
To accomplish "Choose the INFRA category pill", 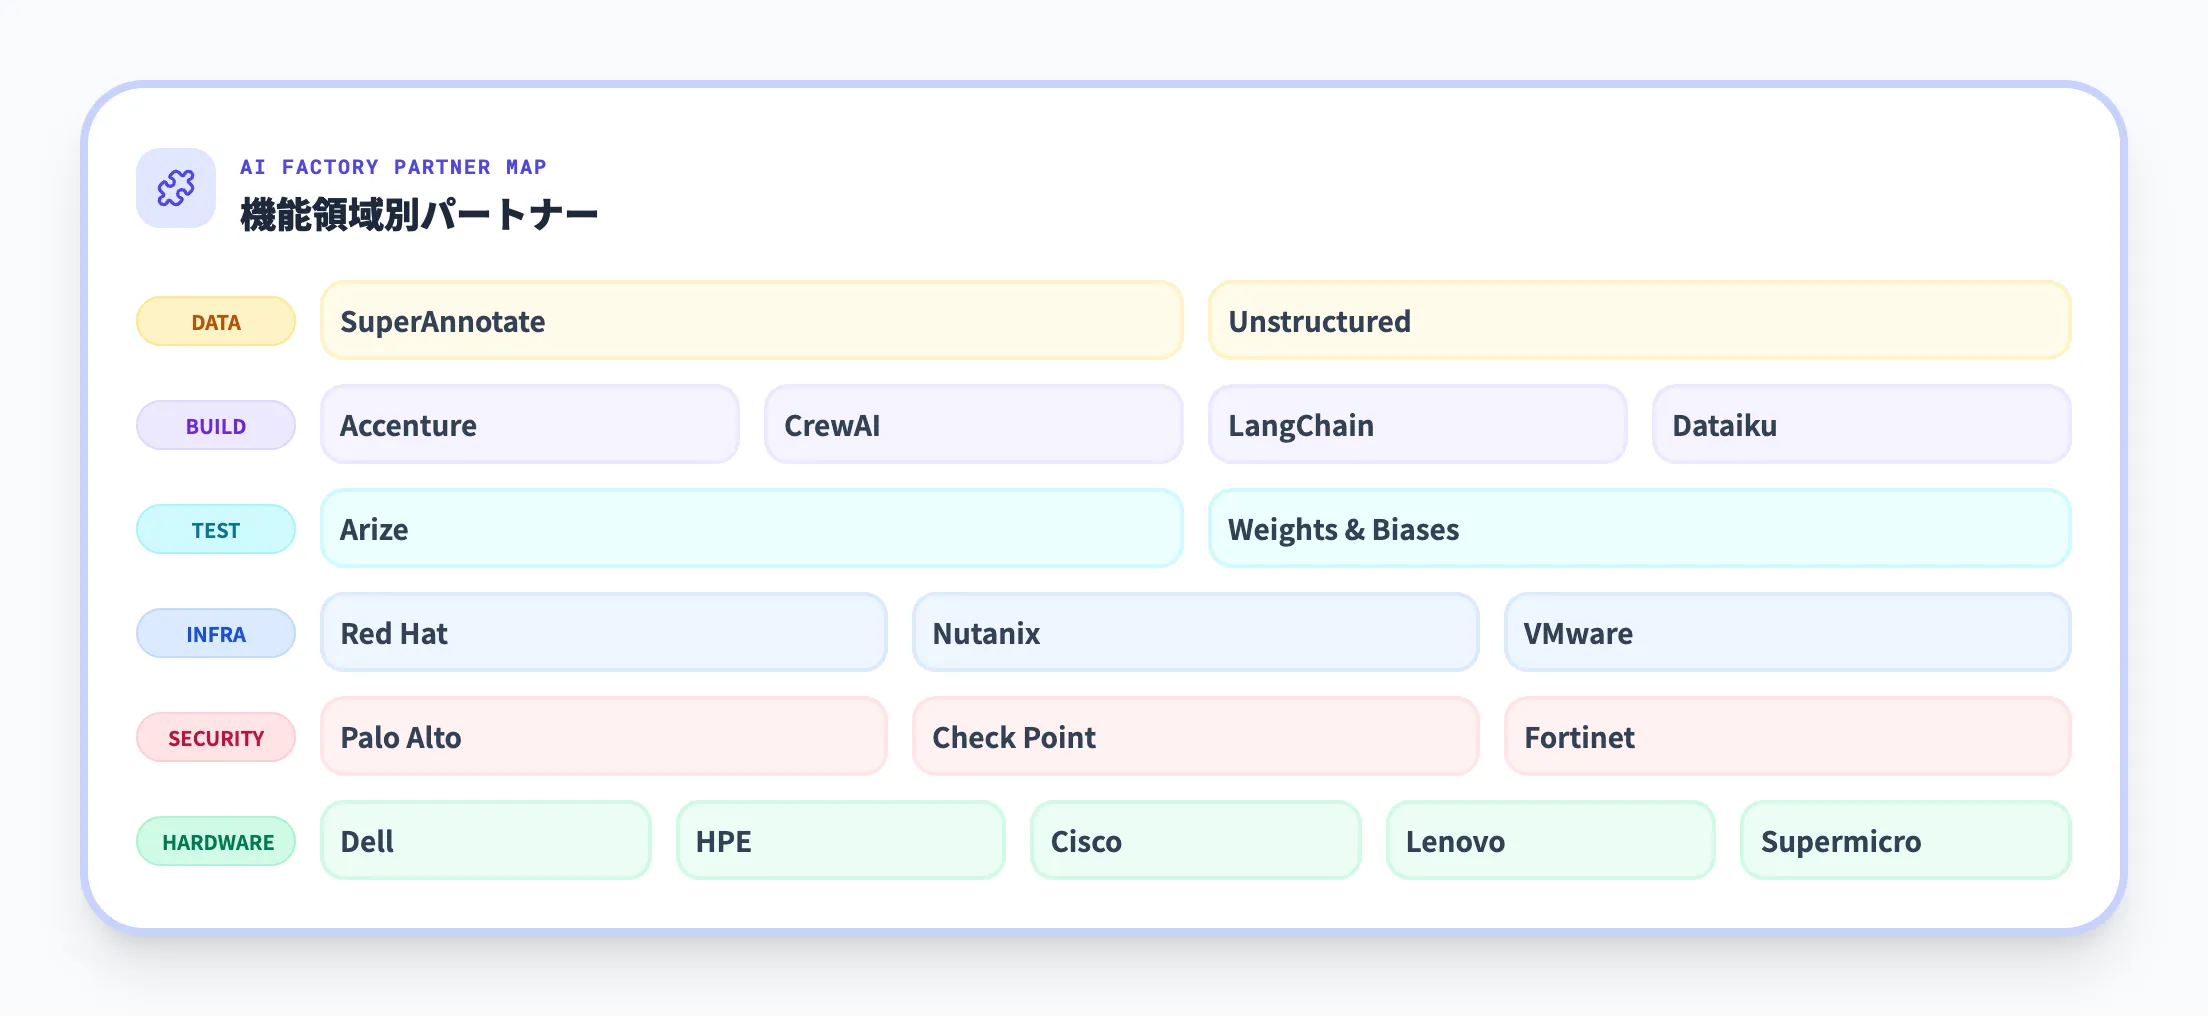I will (x=216, y=634).
